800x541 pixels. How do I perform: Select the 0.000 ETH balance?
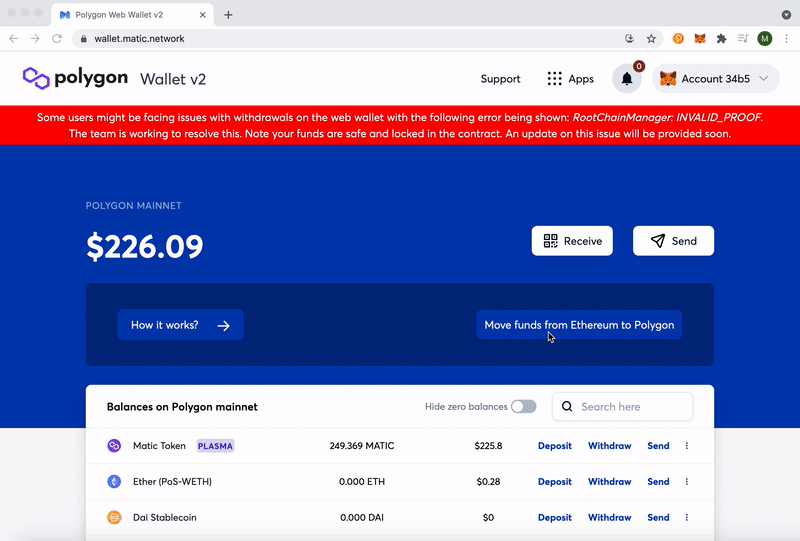tap(362, 481)
